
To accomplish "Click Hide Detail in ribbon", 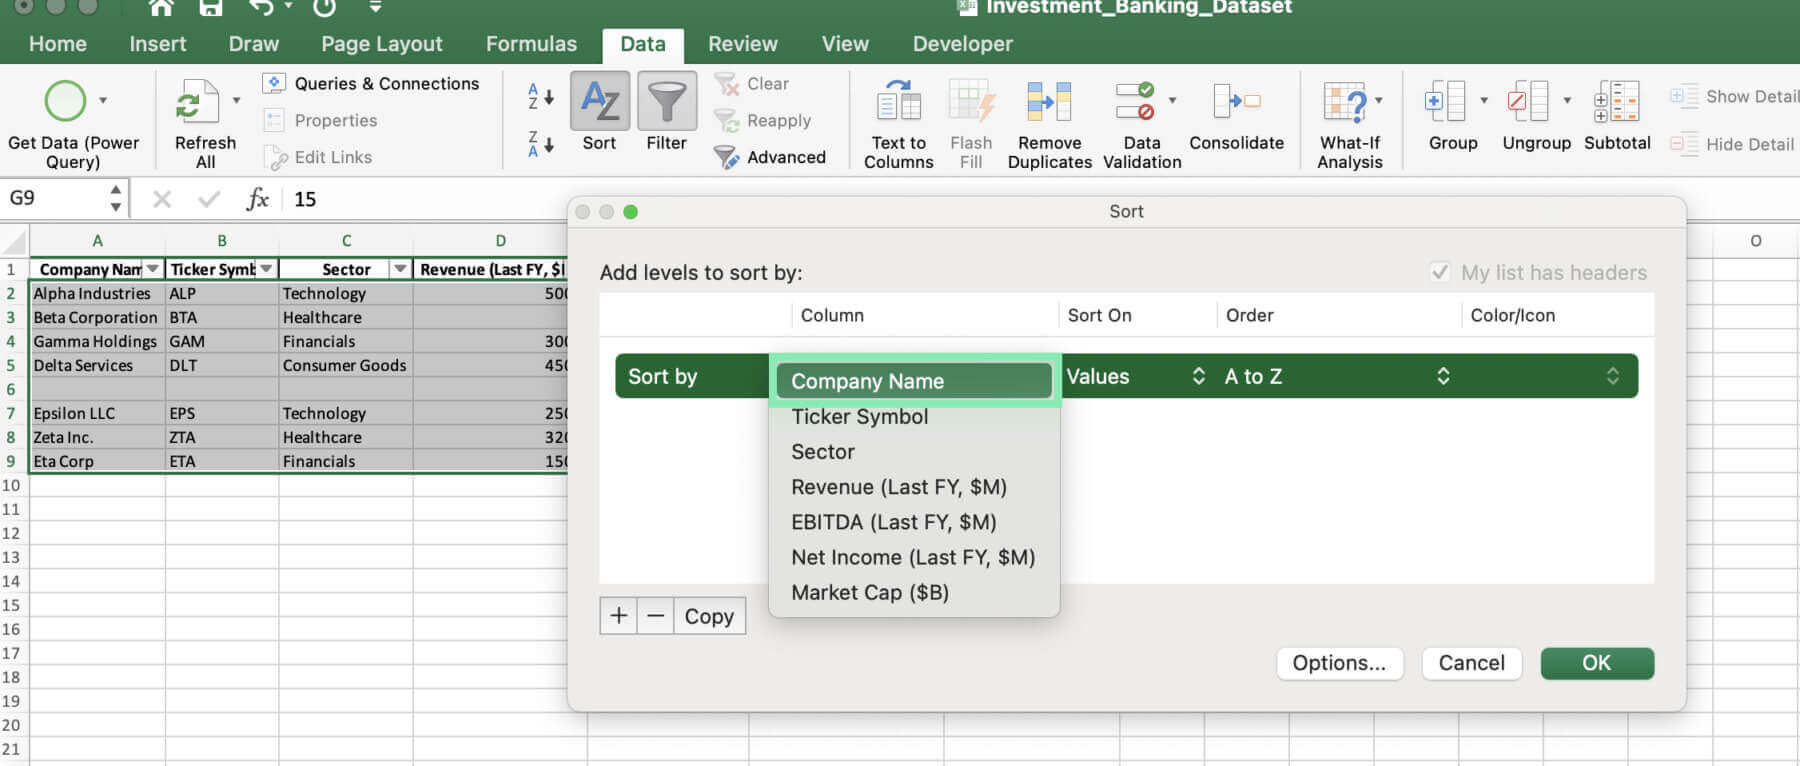I will coord(1735,144).
